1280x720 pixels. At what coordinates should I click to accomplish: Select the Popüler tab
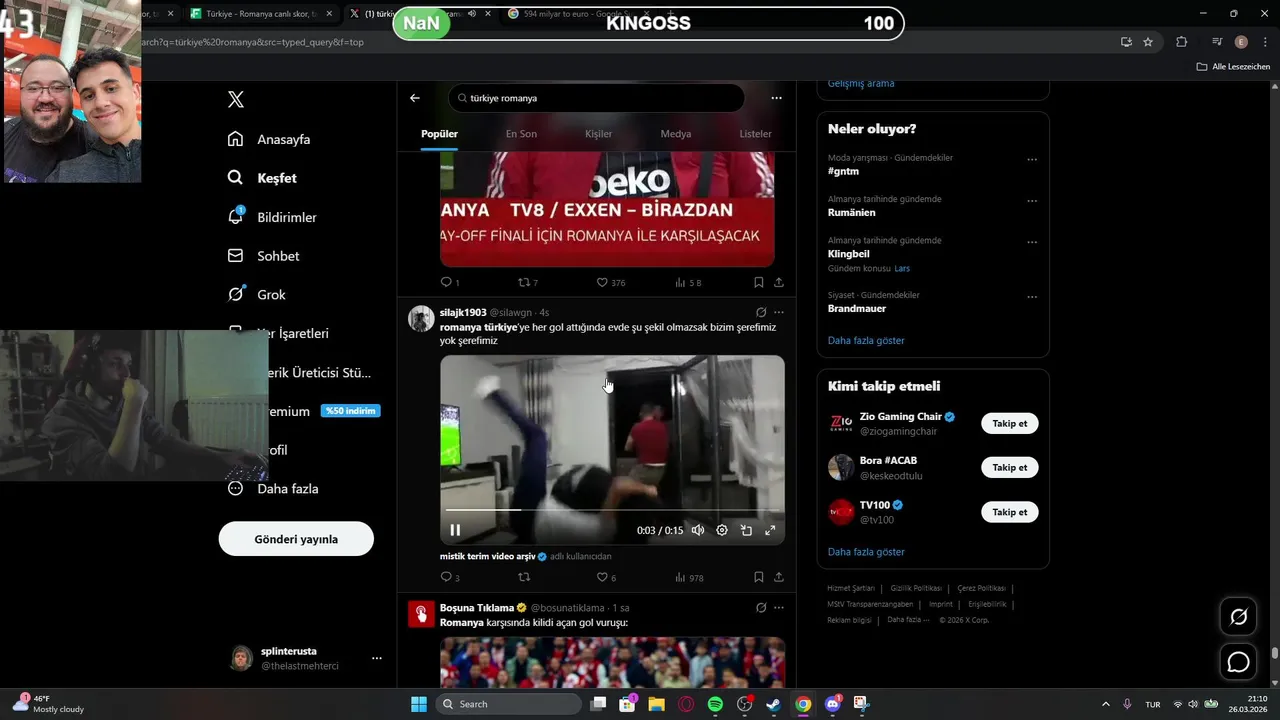coord(439,134)
